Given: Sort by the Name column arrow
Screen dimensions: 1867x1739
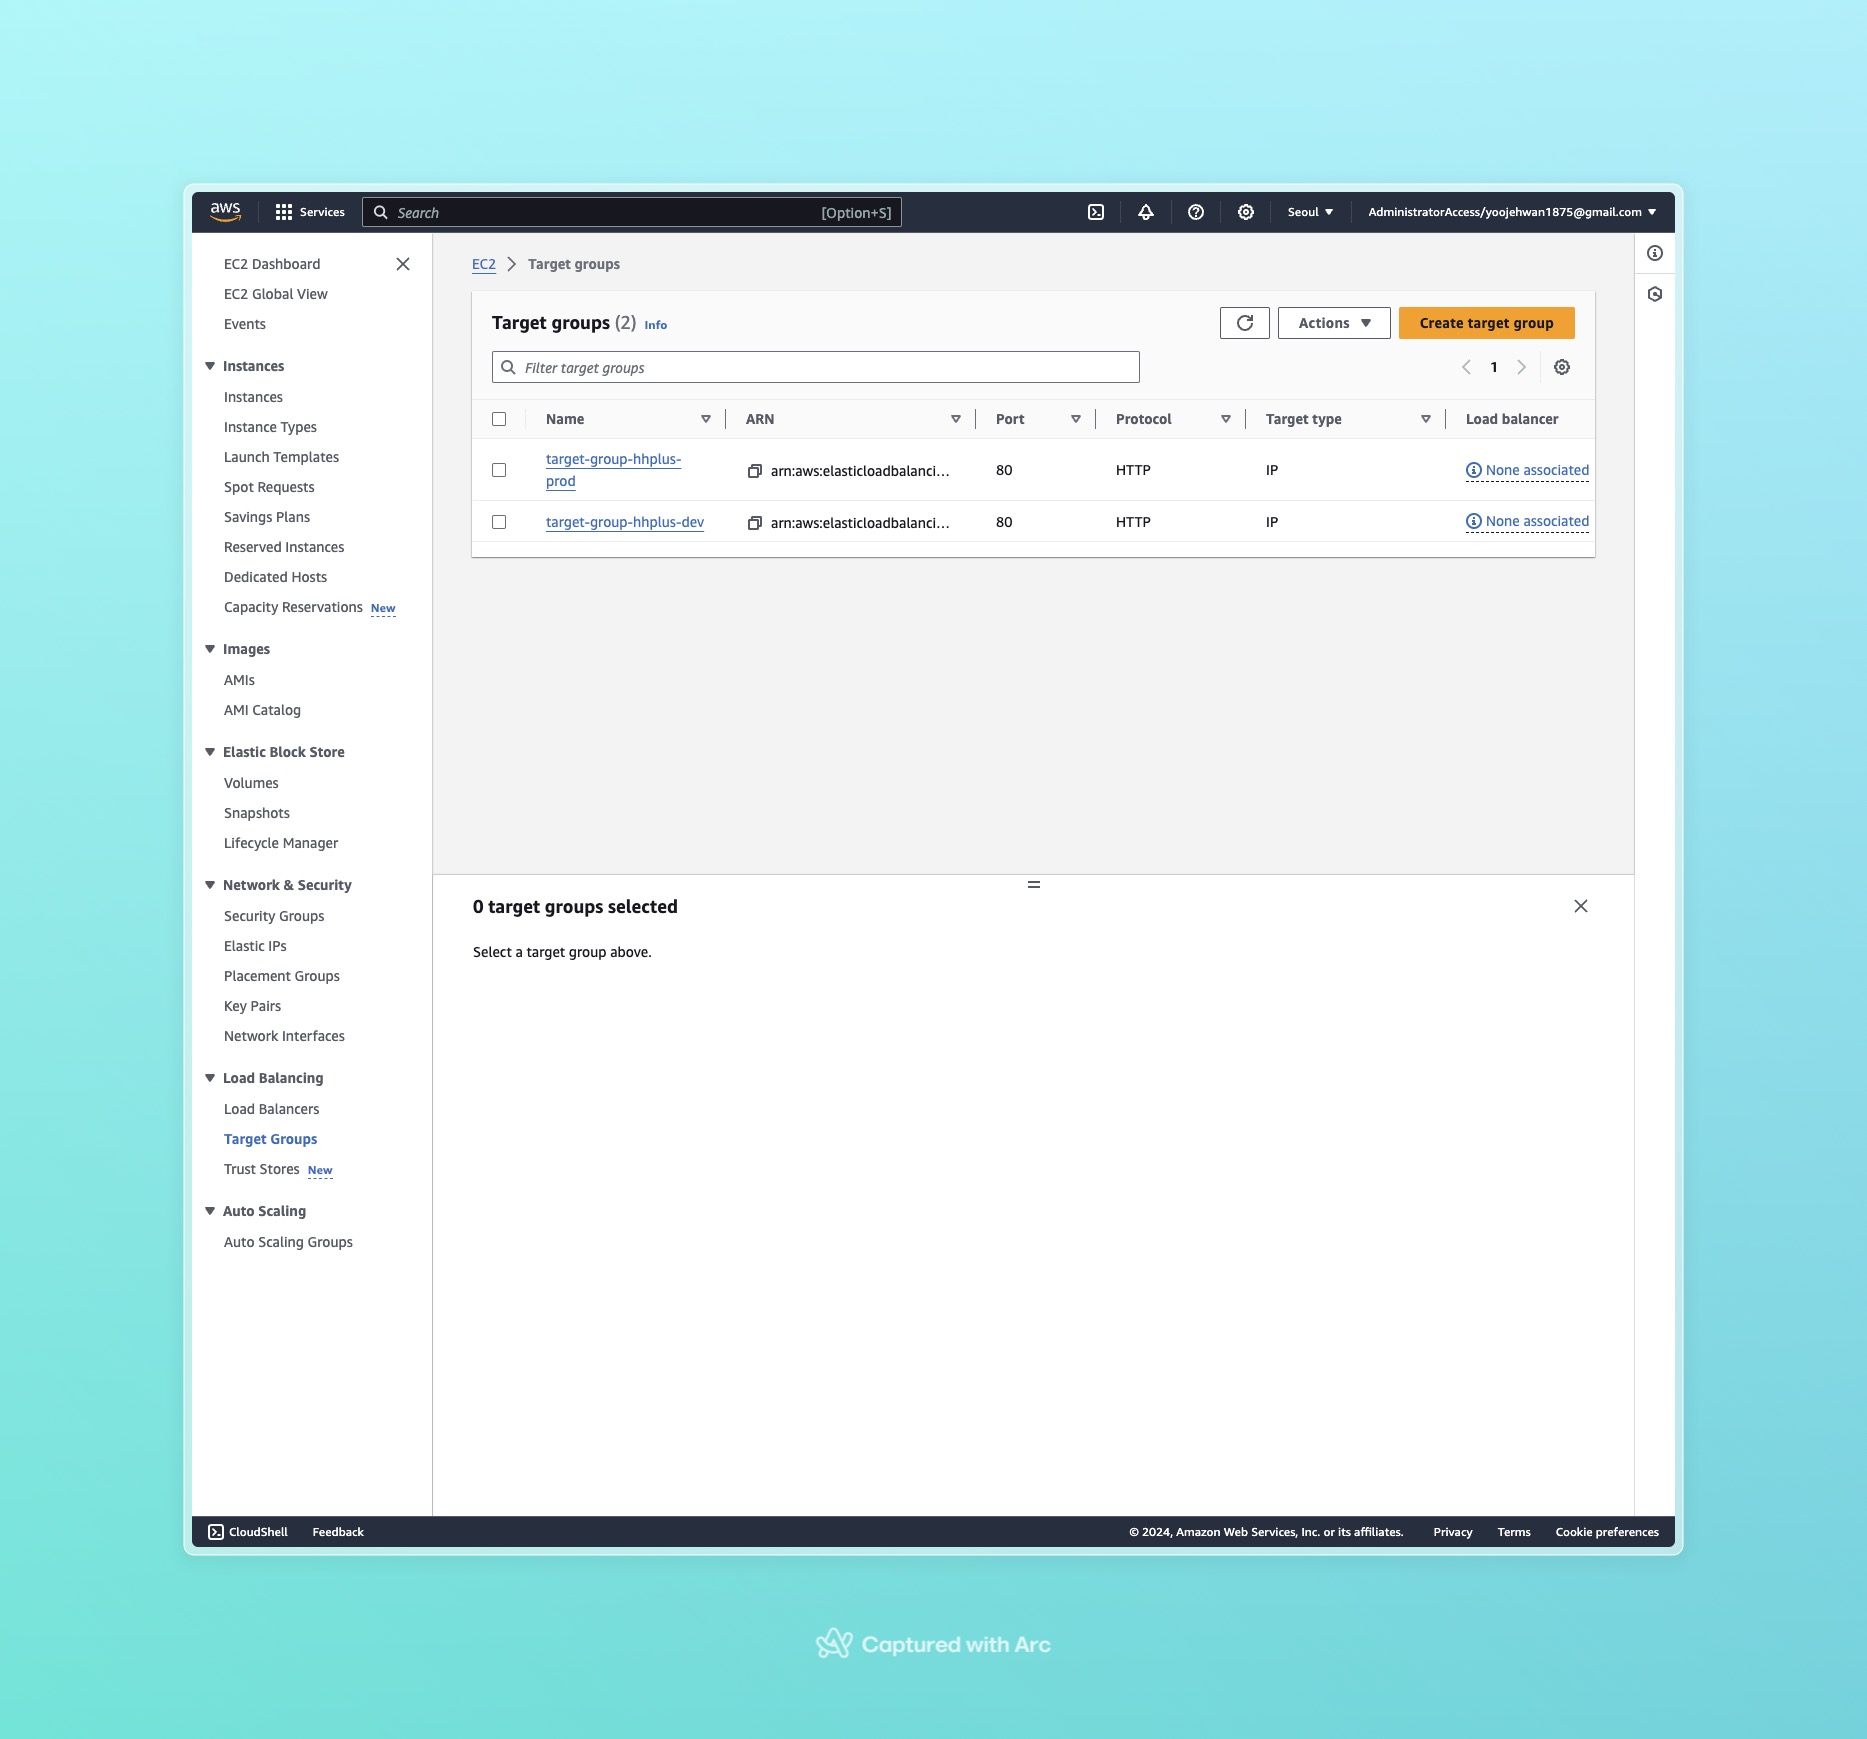Looking at the screenshot, I should click(x=706, y=419).
